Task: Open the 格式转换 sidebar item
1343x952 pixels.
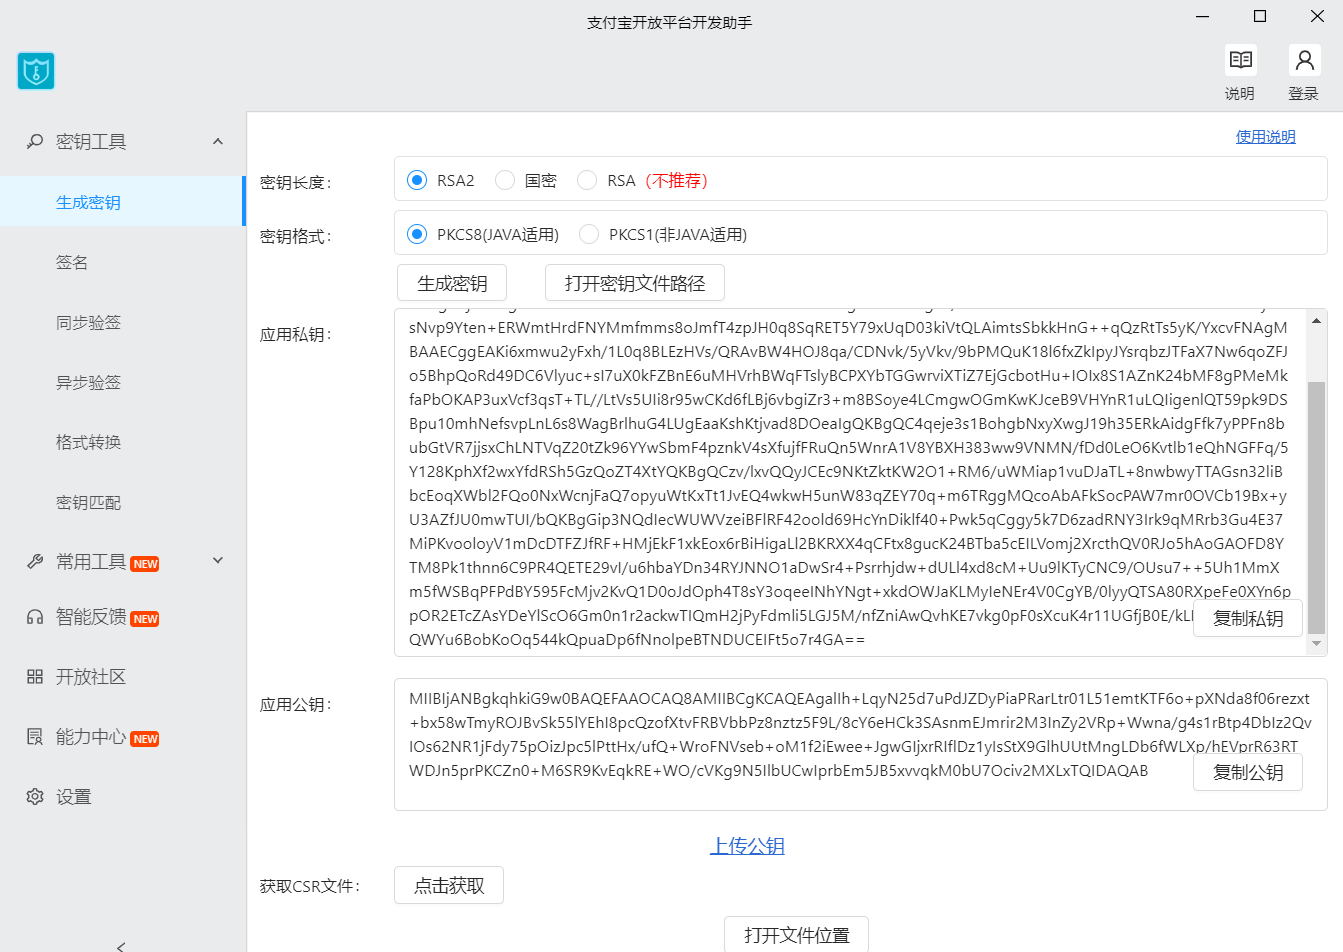Action: [122, 442]
